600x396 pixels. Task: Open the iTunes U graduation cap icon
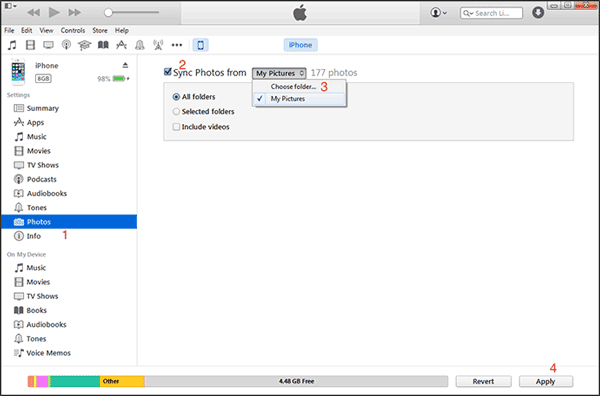point(85,45)
